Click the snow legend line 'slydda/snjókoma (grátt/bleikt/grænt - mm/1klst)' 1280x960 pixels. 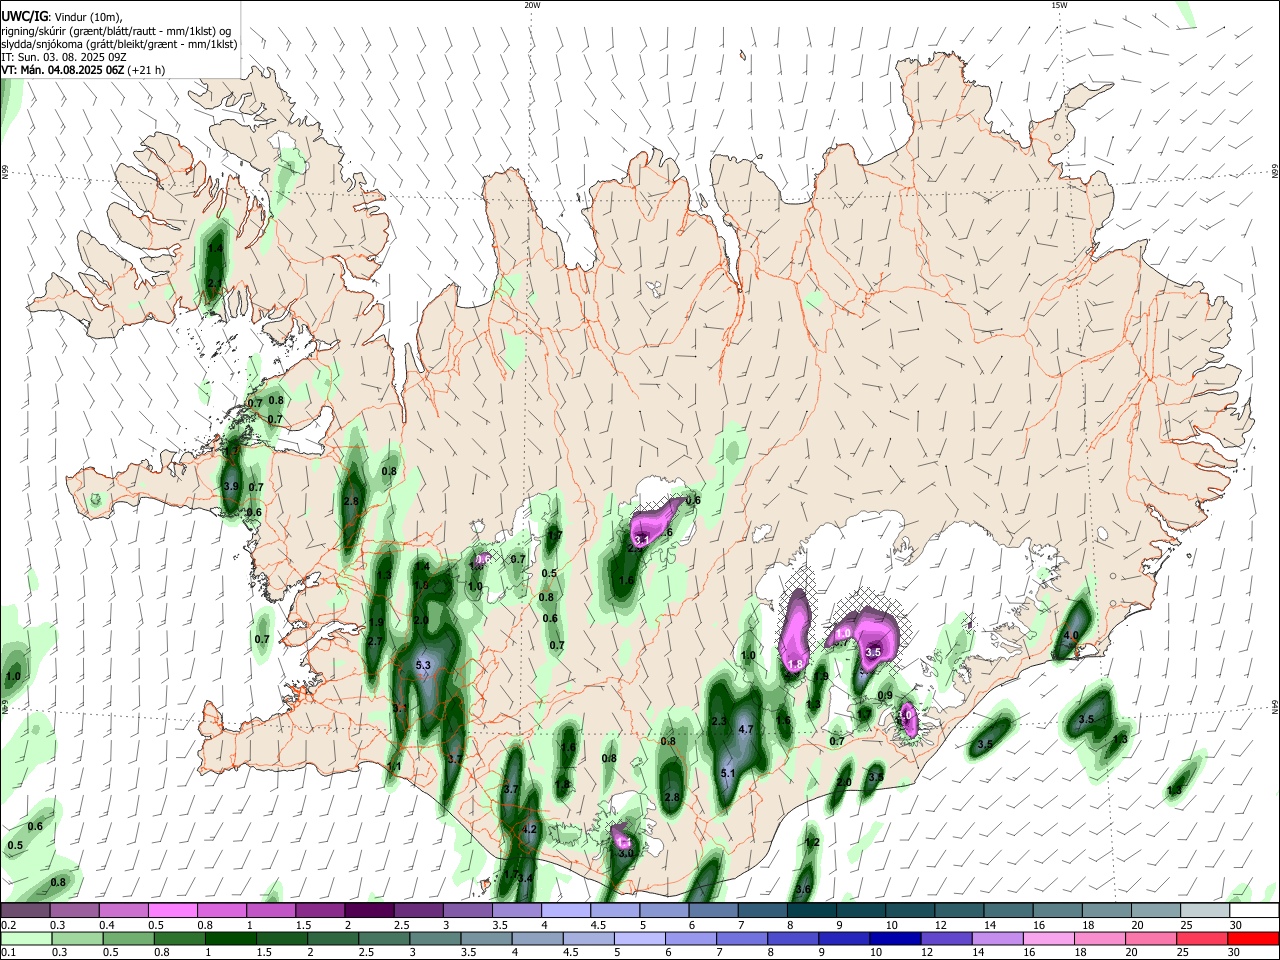point(120,44)
